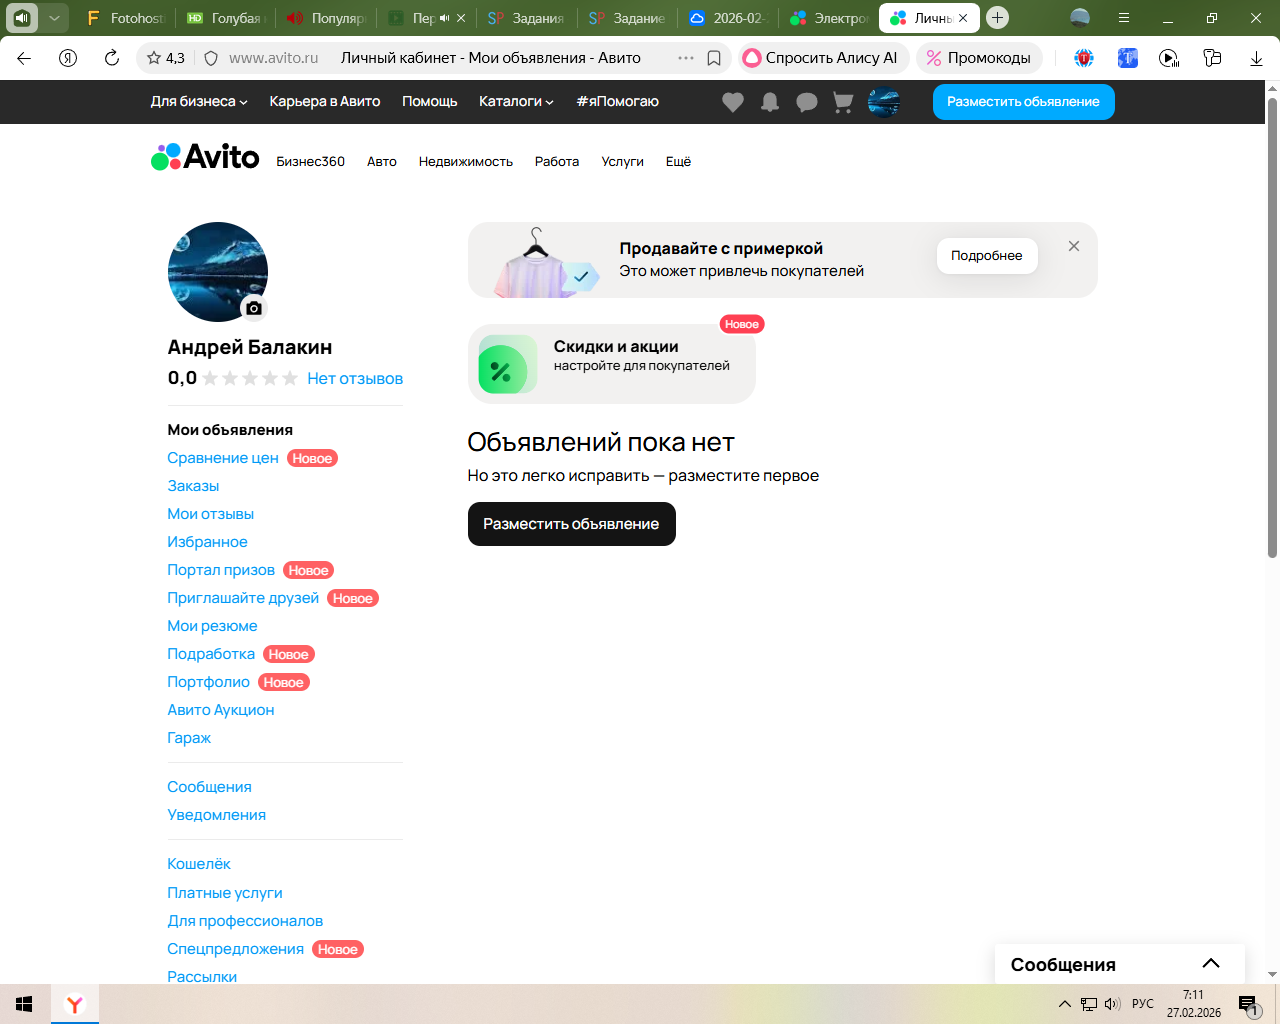The height and width of the screenshot is (1024, 1280).
Task: Open profile menu via header avatar
Action: [x=884, y=102]
